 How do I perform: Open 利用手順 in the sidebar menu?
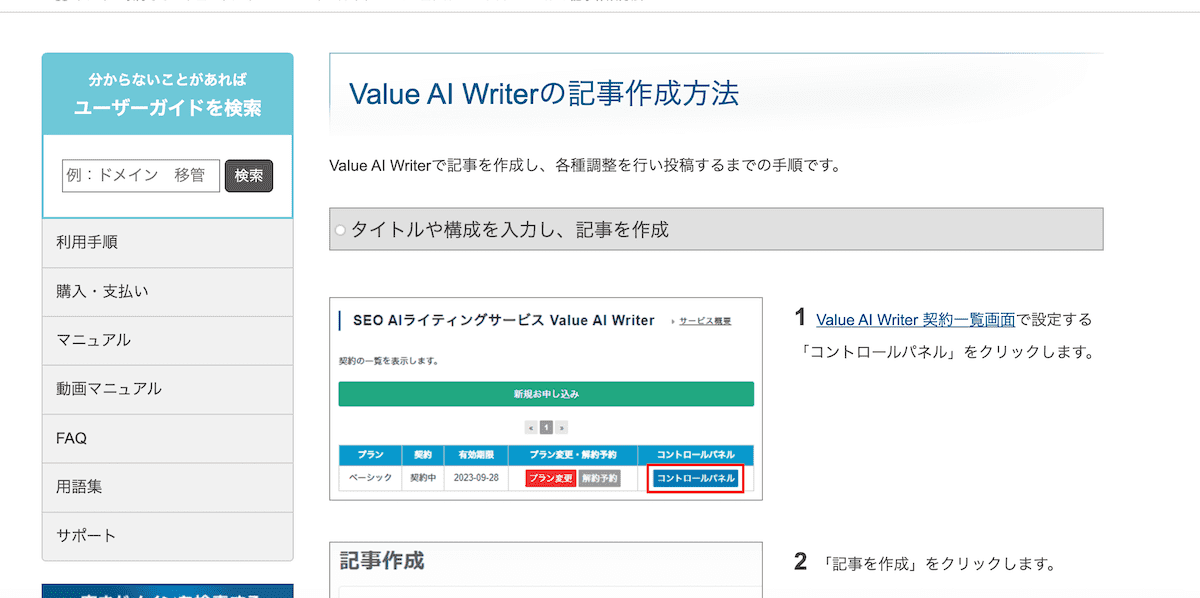pyautogui.click(x=167, y=243)
